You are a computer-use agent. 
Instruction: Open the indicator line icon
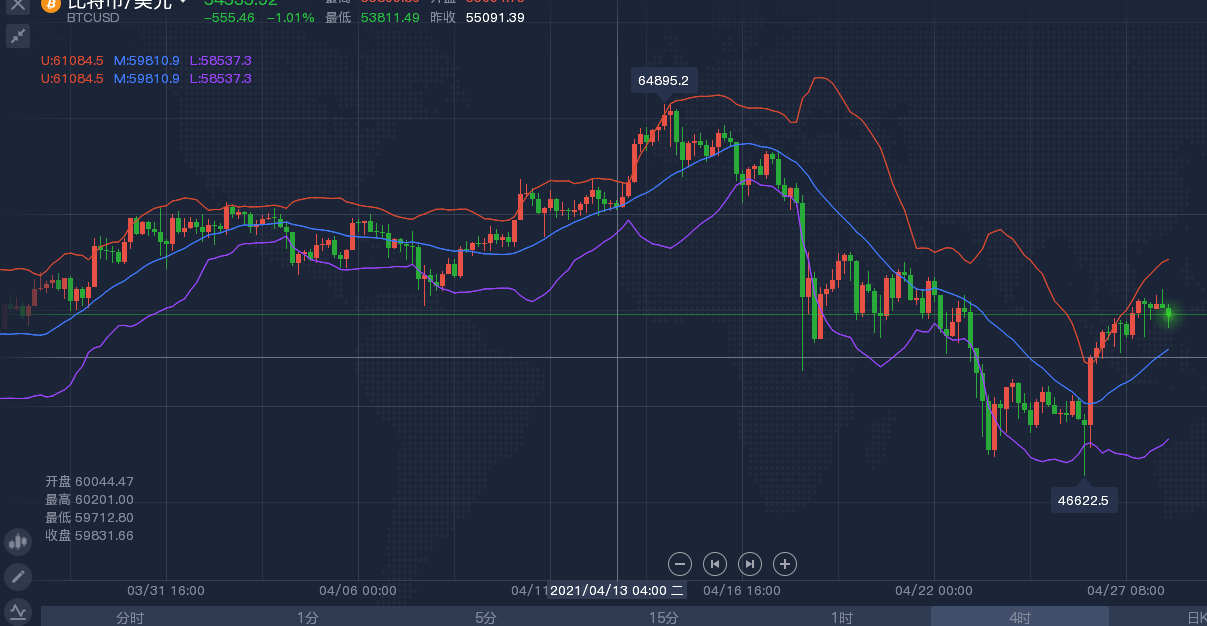[x=18, y=610]
